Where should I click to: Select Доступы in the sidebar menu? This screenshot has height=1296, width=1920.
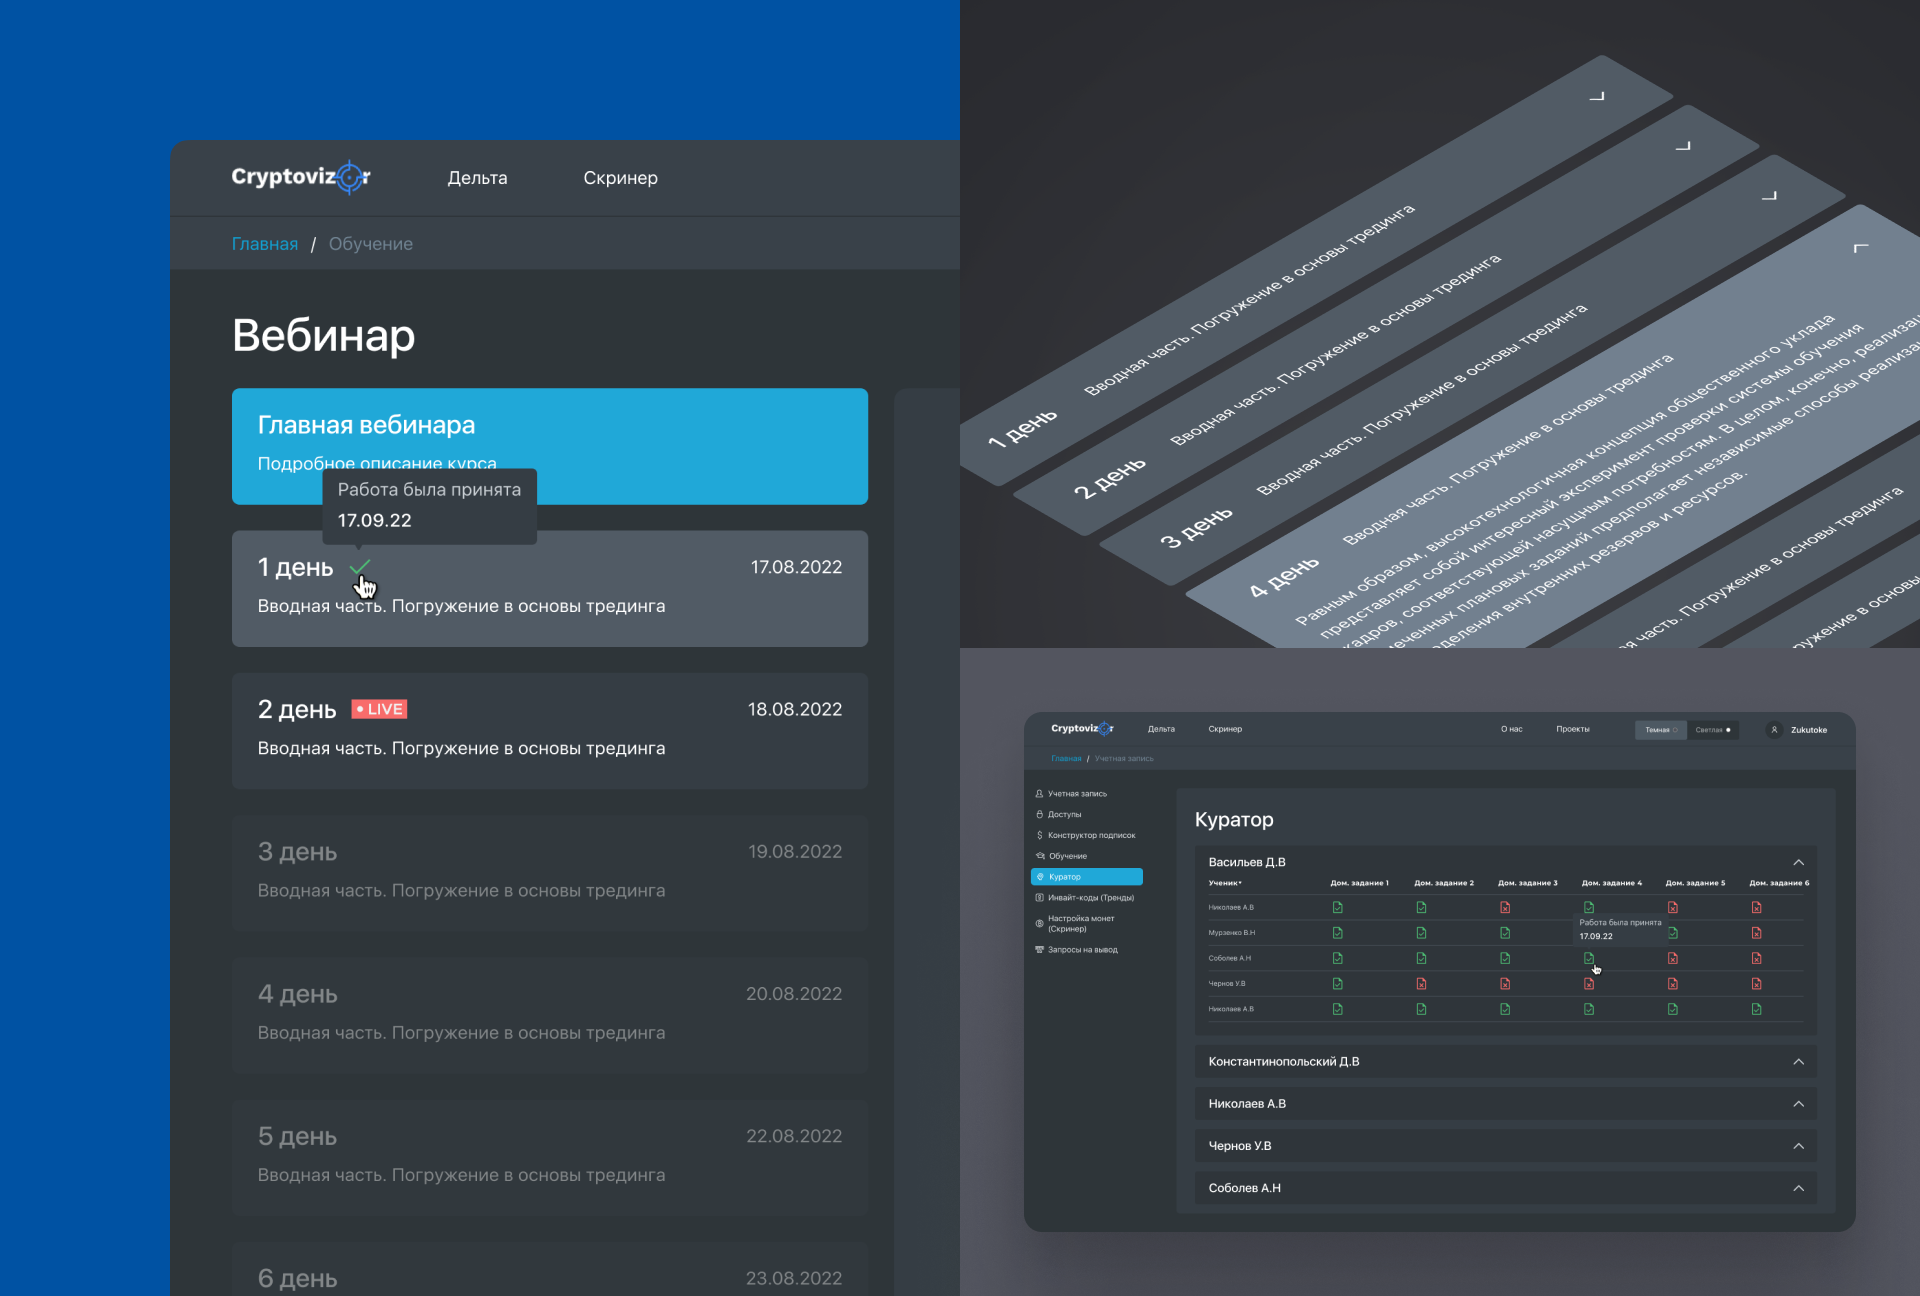coord(1064,814)
